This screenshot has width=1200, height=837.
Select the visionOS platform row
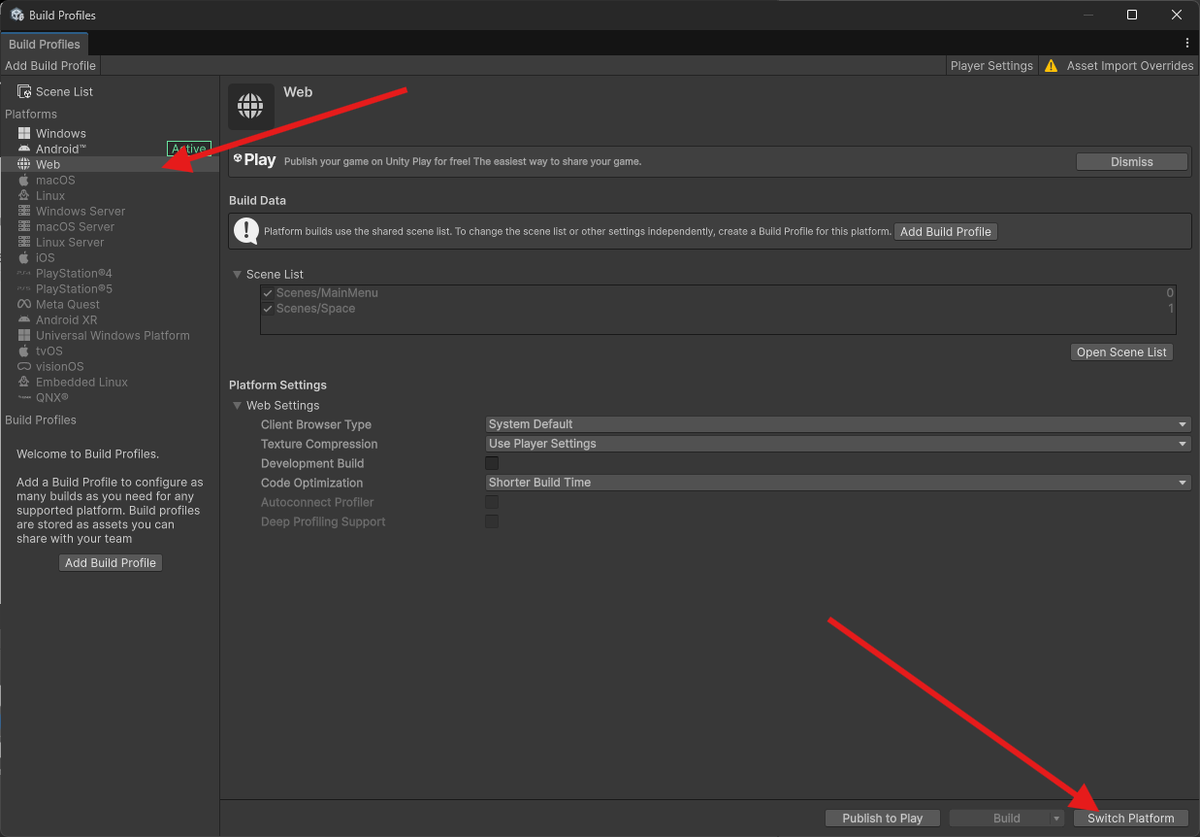[110, 367]
